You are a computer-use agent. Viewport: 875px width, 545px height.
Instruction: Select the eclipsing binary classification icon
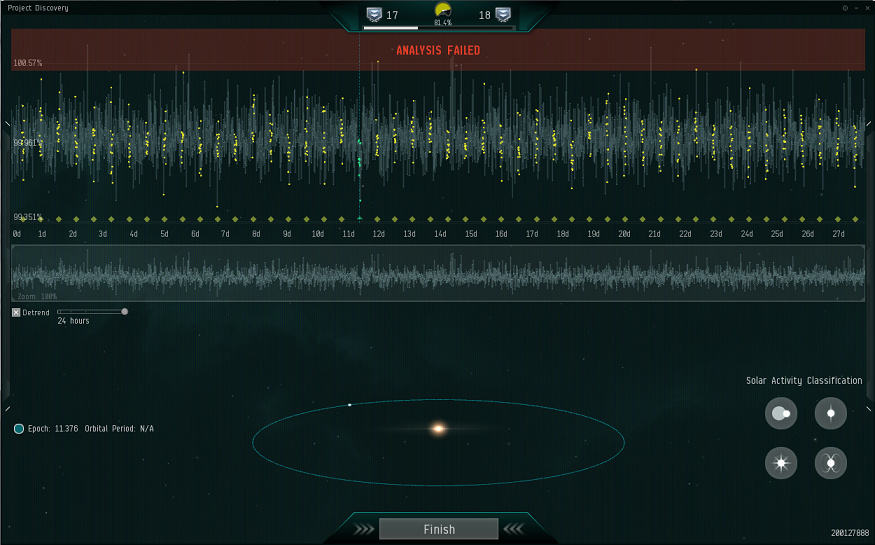781,413
